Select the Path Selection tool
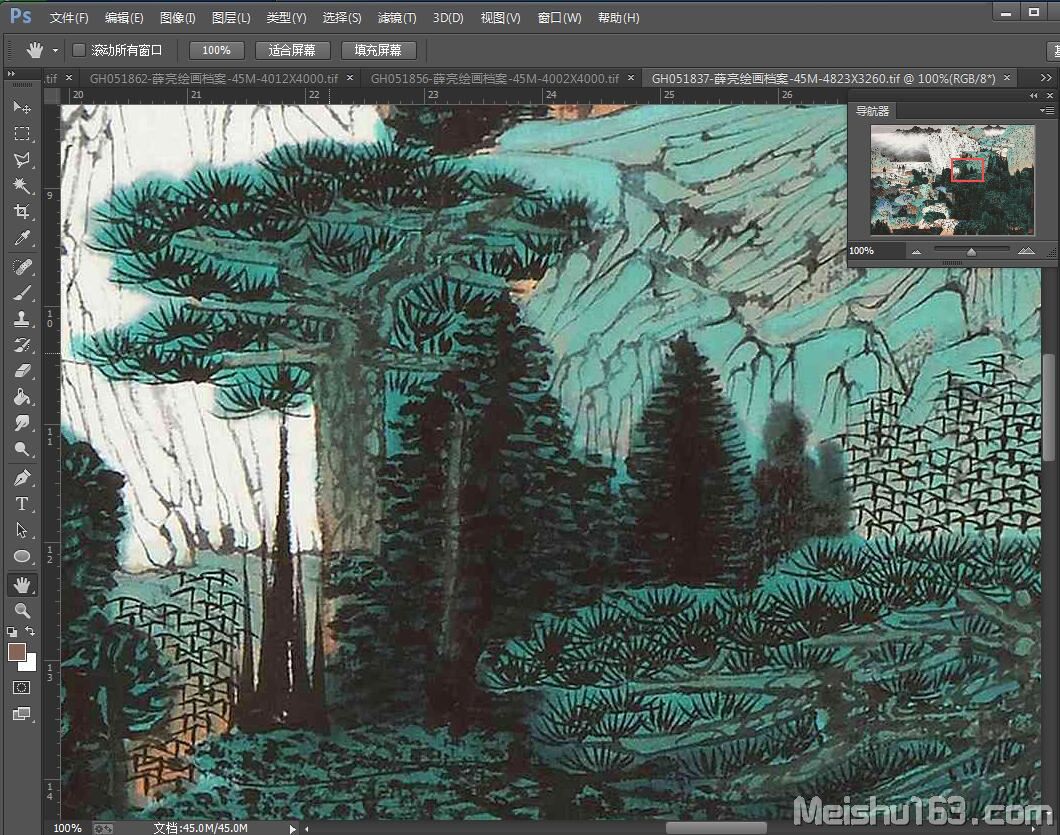 click(x=22, y=529)
